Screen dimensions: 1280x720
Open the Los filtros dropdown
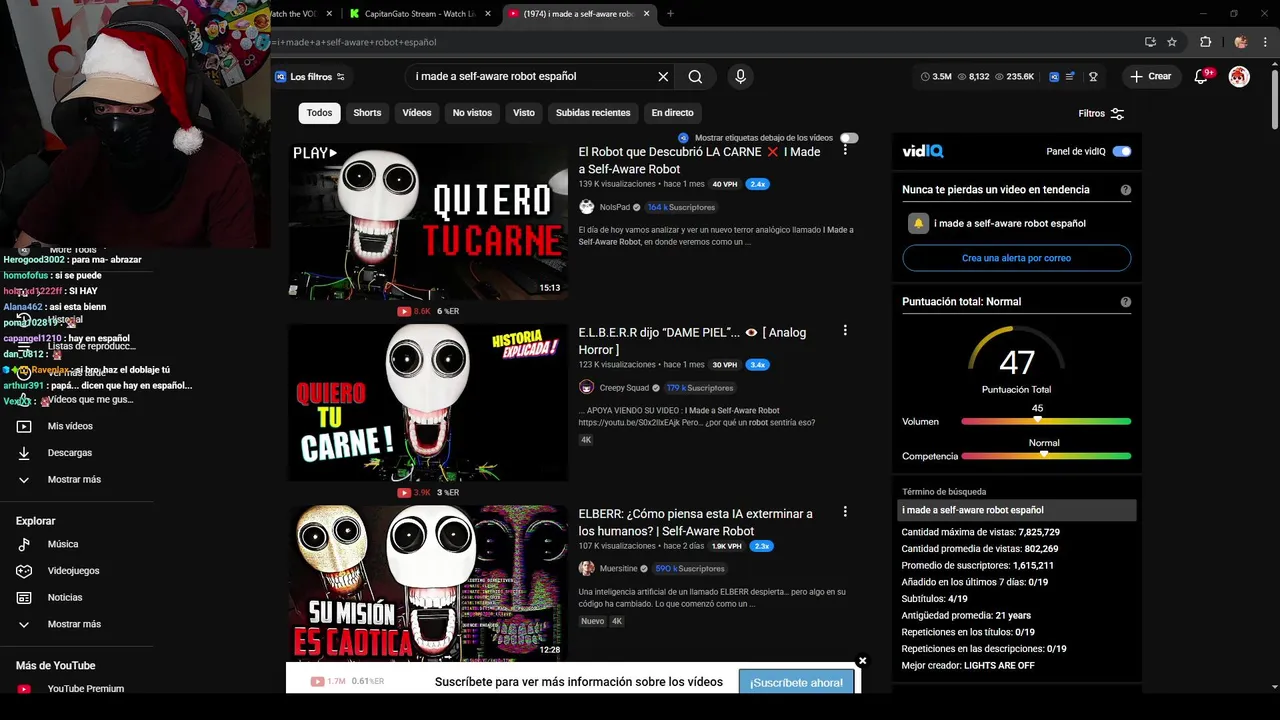tap(311, 77)
